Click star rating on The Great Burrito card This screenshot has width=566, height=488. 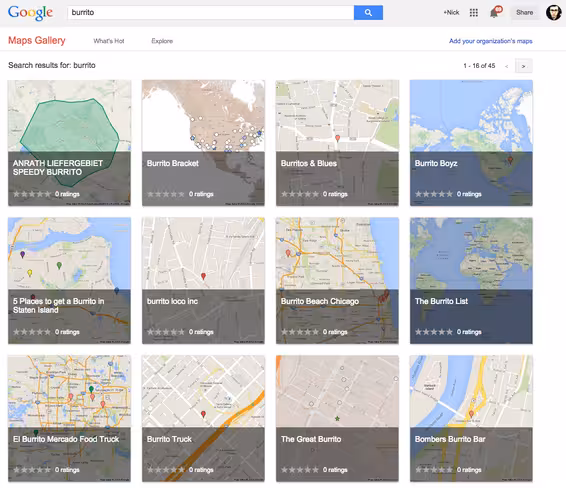(x=300, y=470)
